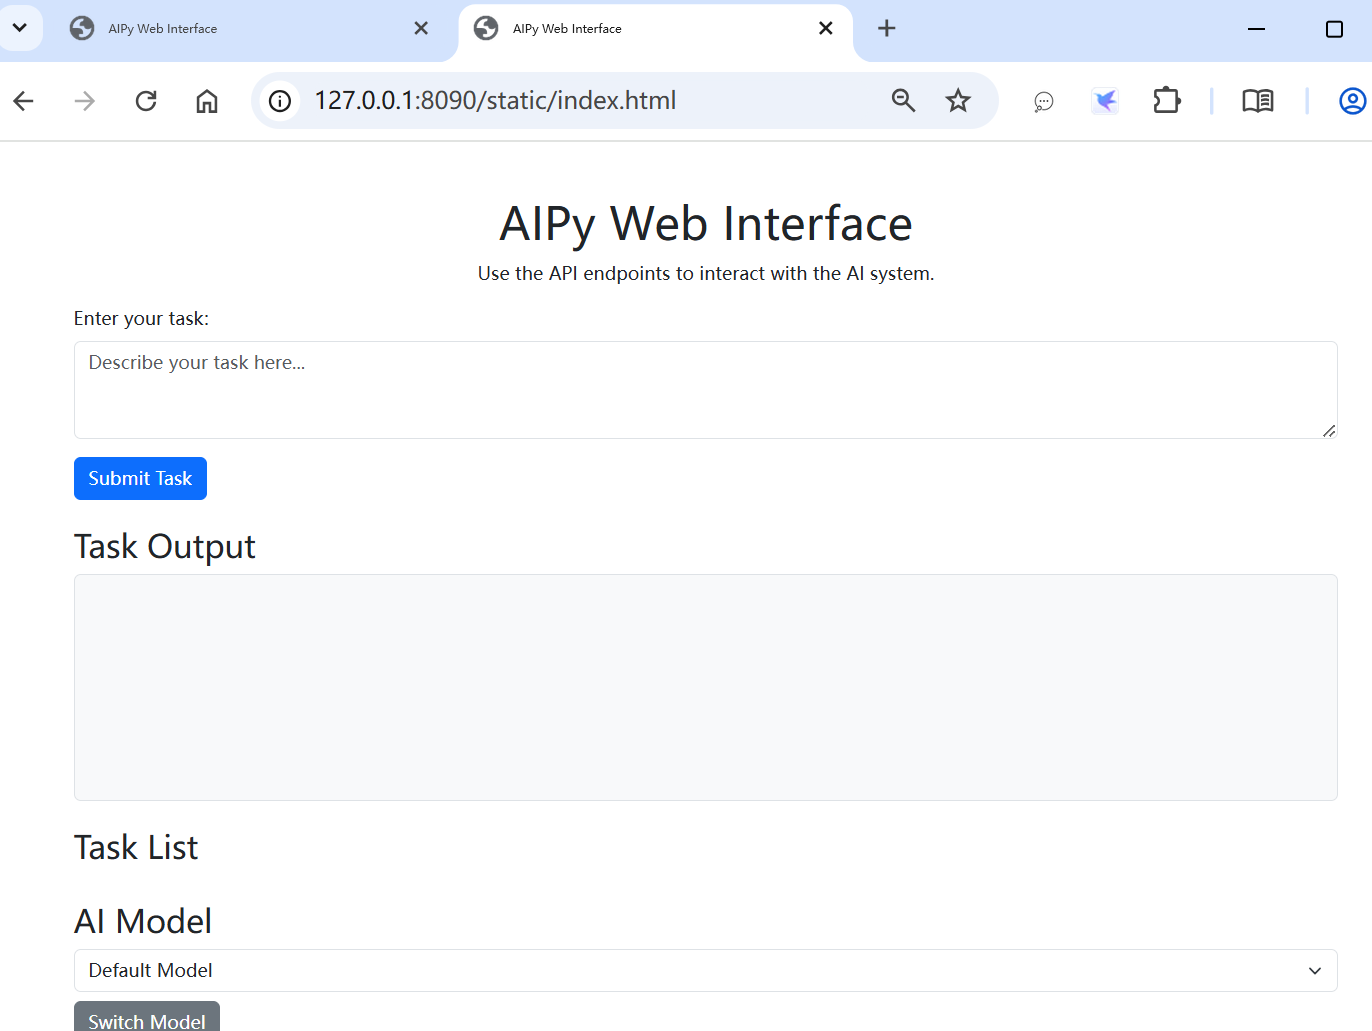Click the AIPy Web Interface heading
Viewport: 1372px width, 1031px height.
click(x=705, y=224)
